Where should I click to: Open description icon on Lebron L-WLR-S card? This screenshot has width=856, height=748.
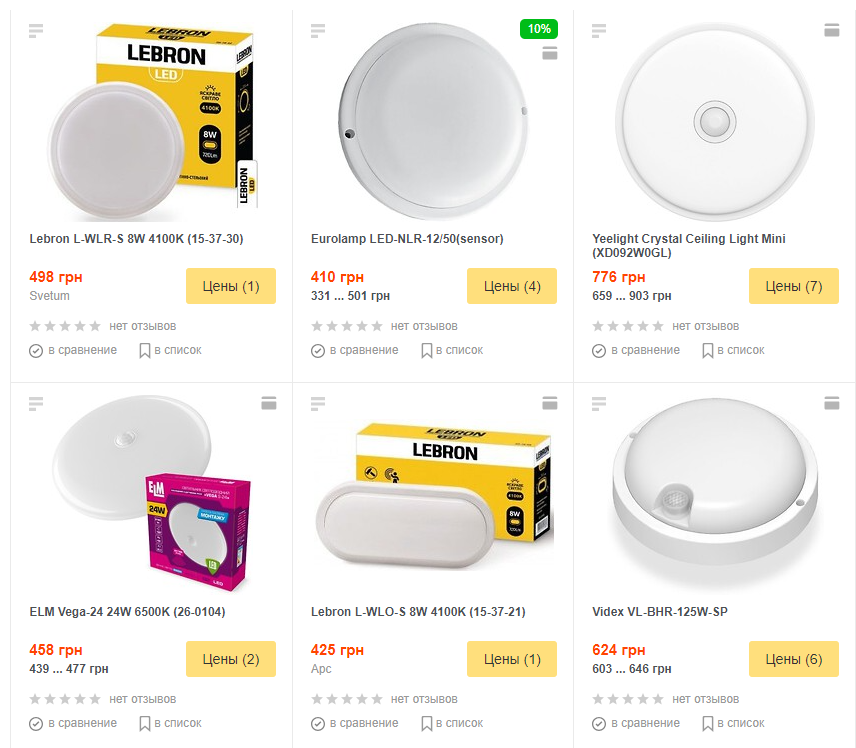point(37,30)
